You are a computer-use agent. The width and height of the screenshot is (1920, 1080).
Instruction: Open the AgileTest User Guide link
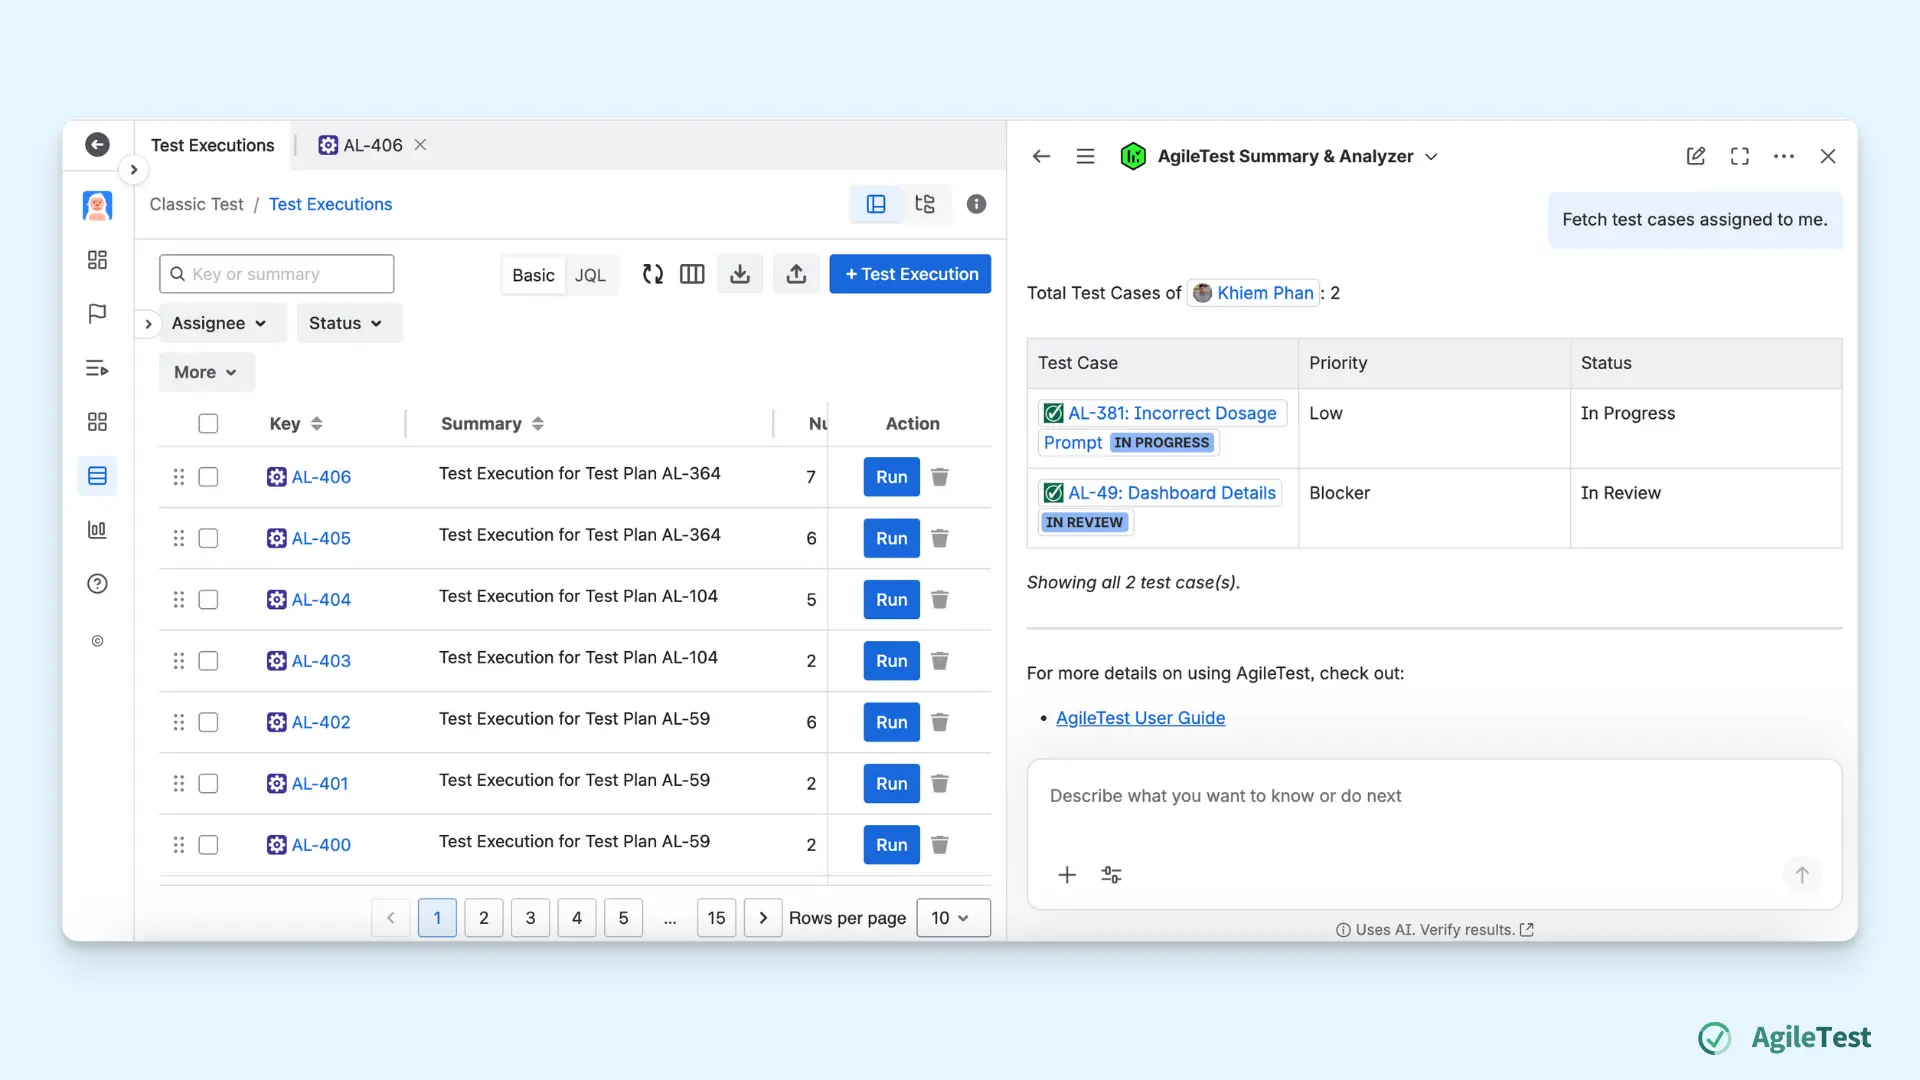1140,718
